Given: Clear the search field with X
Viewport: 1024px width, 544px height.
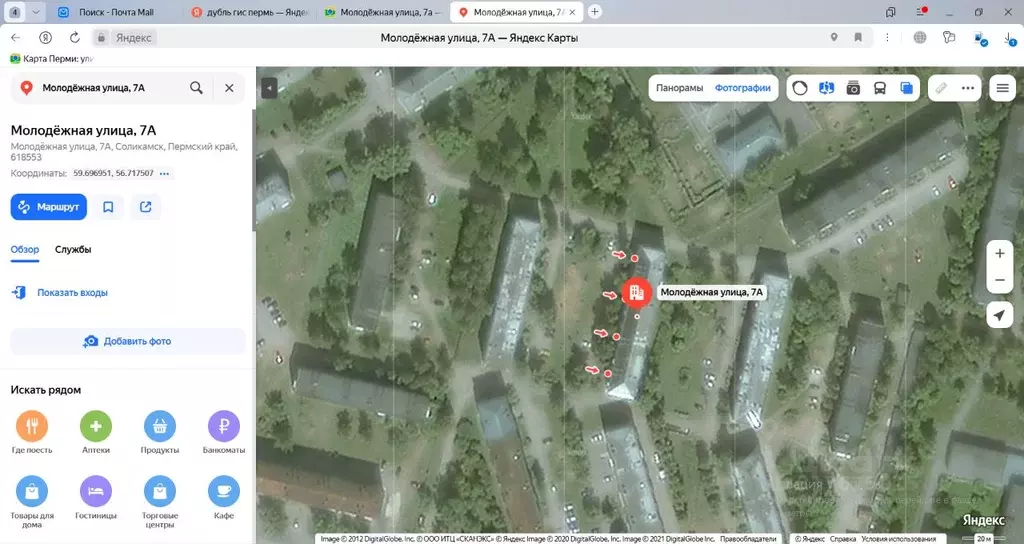Looking at the screenshot, I should pyautogui.click(x=229, y=88).
